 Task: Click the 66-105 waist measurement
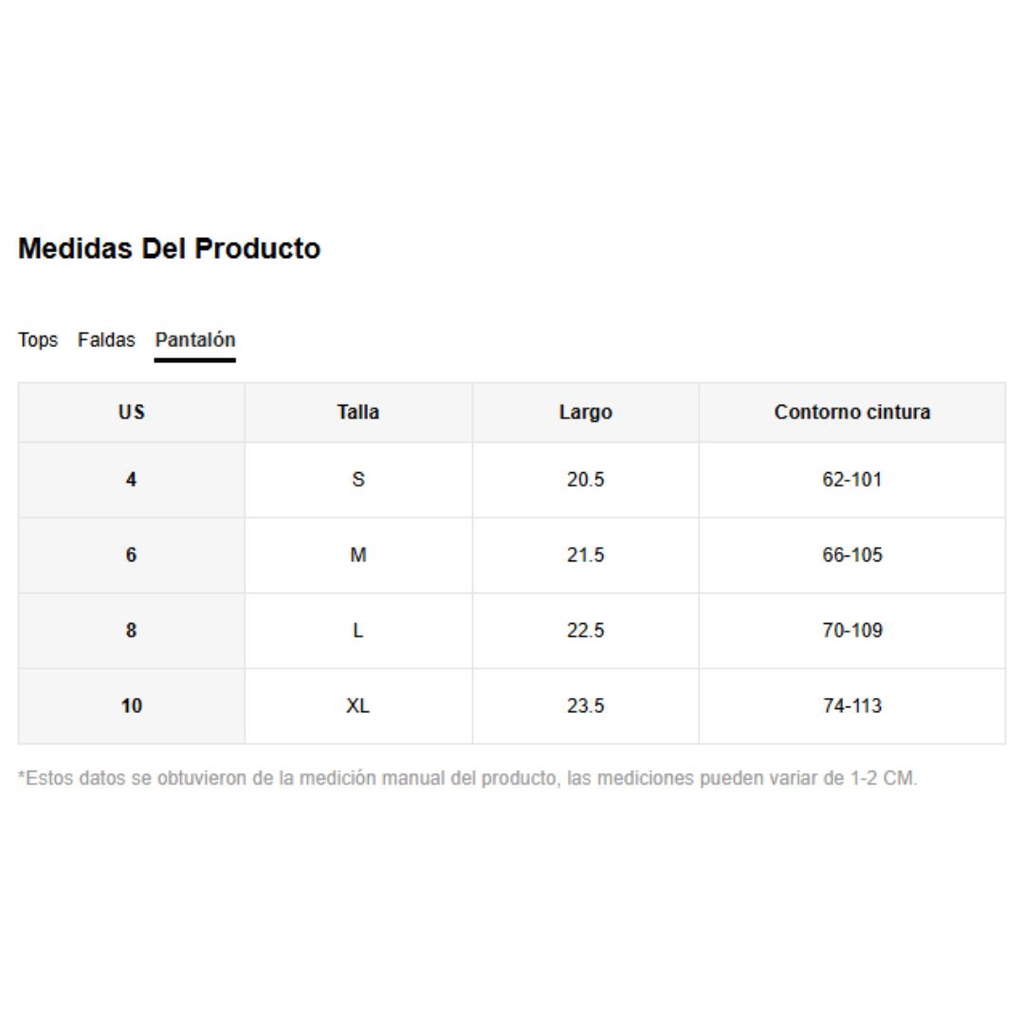pos(852,555)
